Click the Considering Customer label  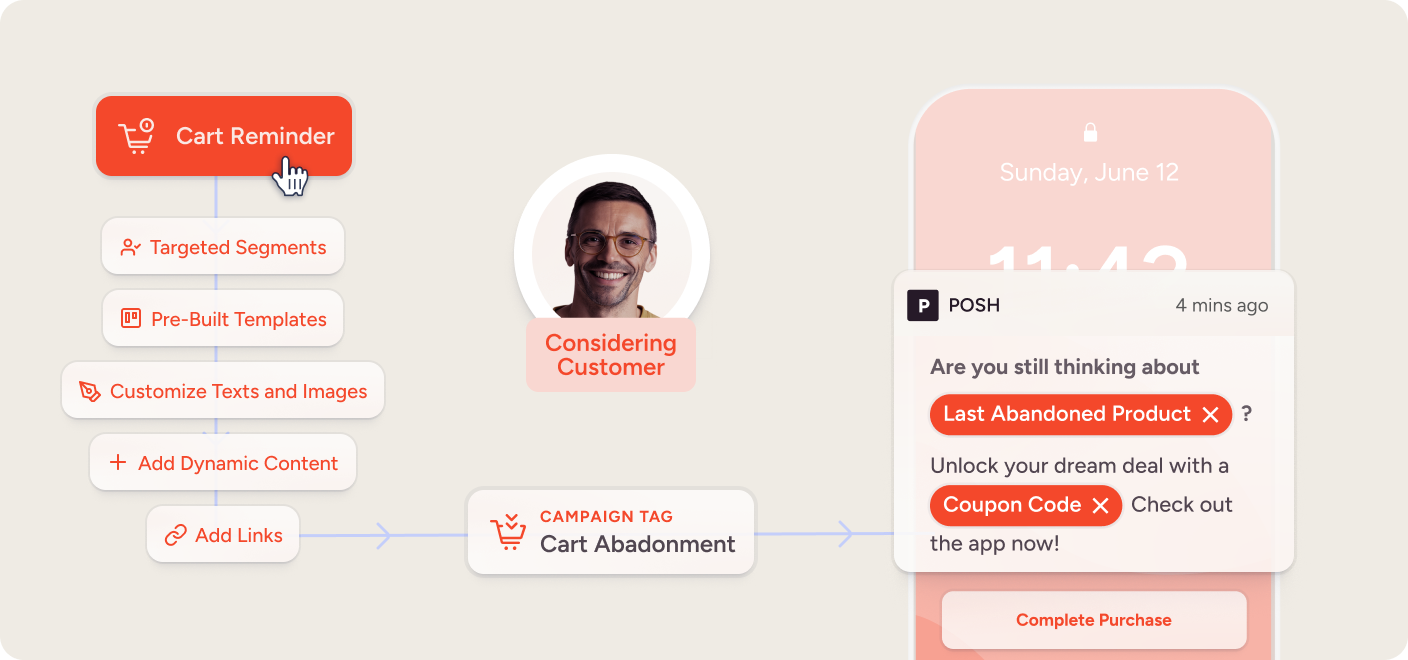coord(611,355)
